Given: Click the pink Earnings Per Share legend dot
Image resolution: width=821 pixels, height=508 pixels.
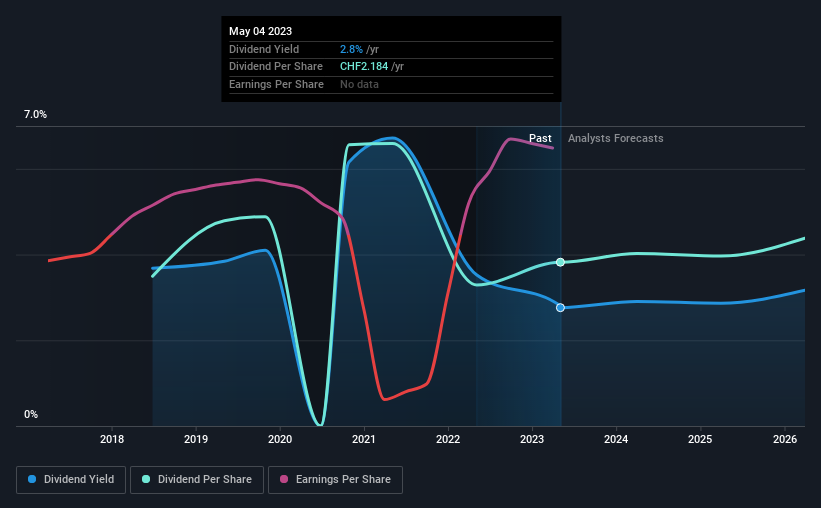Looking at the screenshot, I should (x=284, y=479).
